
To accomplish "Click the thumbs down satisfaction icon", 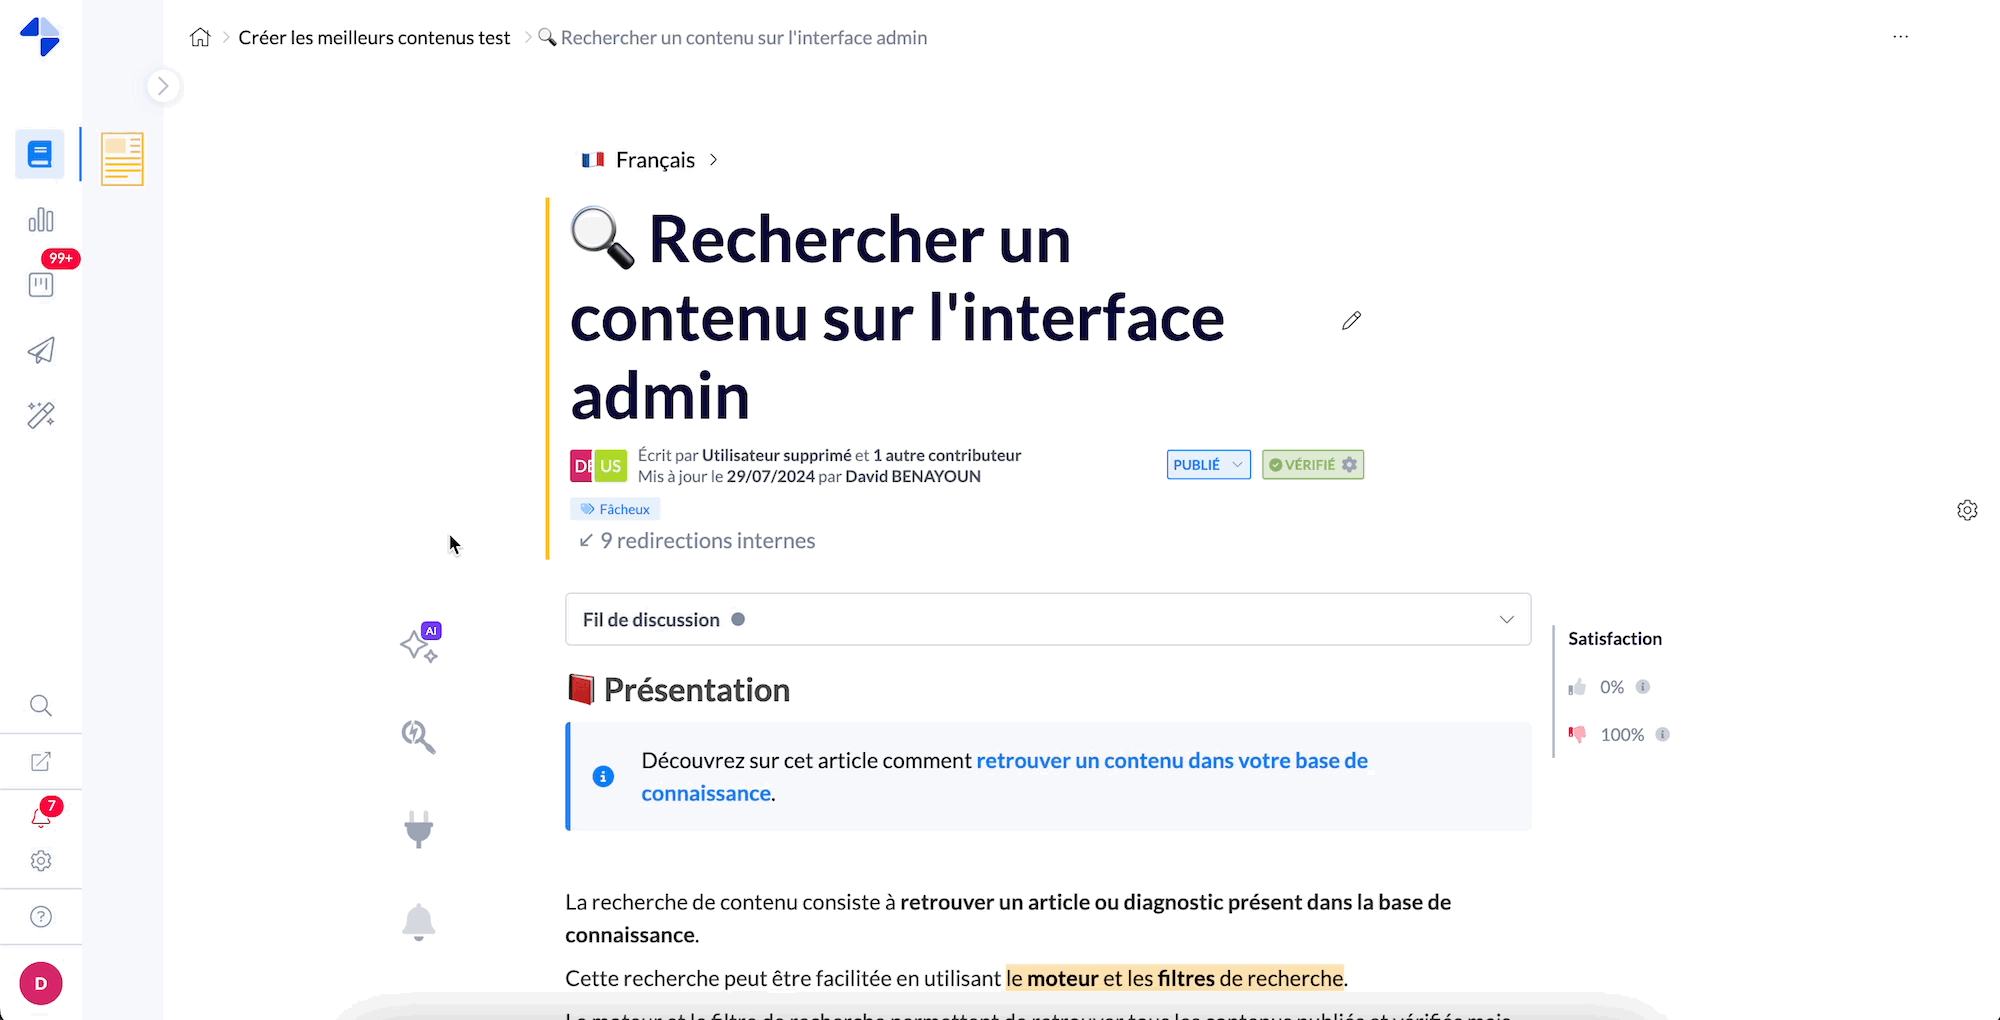I will pyautogui.click(x=1577, y=735).
